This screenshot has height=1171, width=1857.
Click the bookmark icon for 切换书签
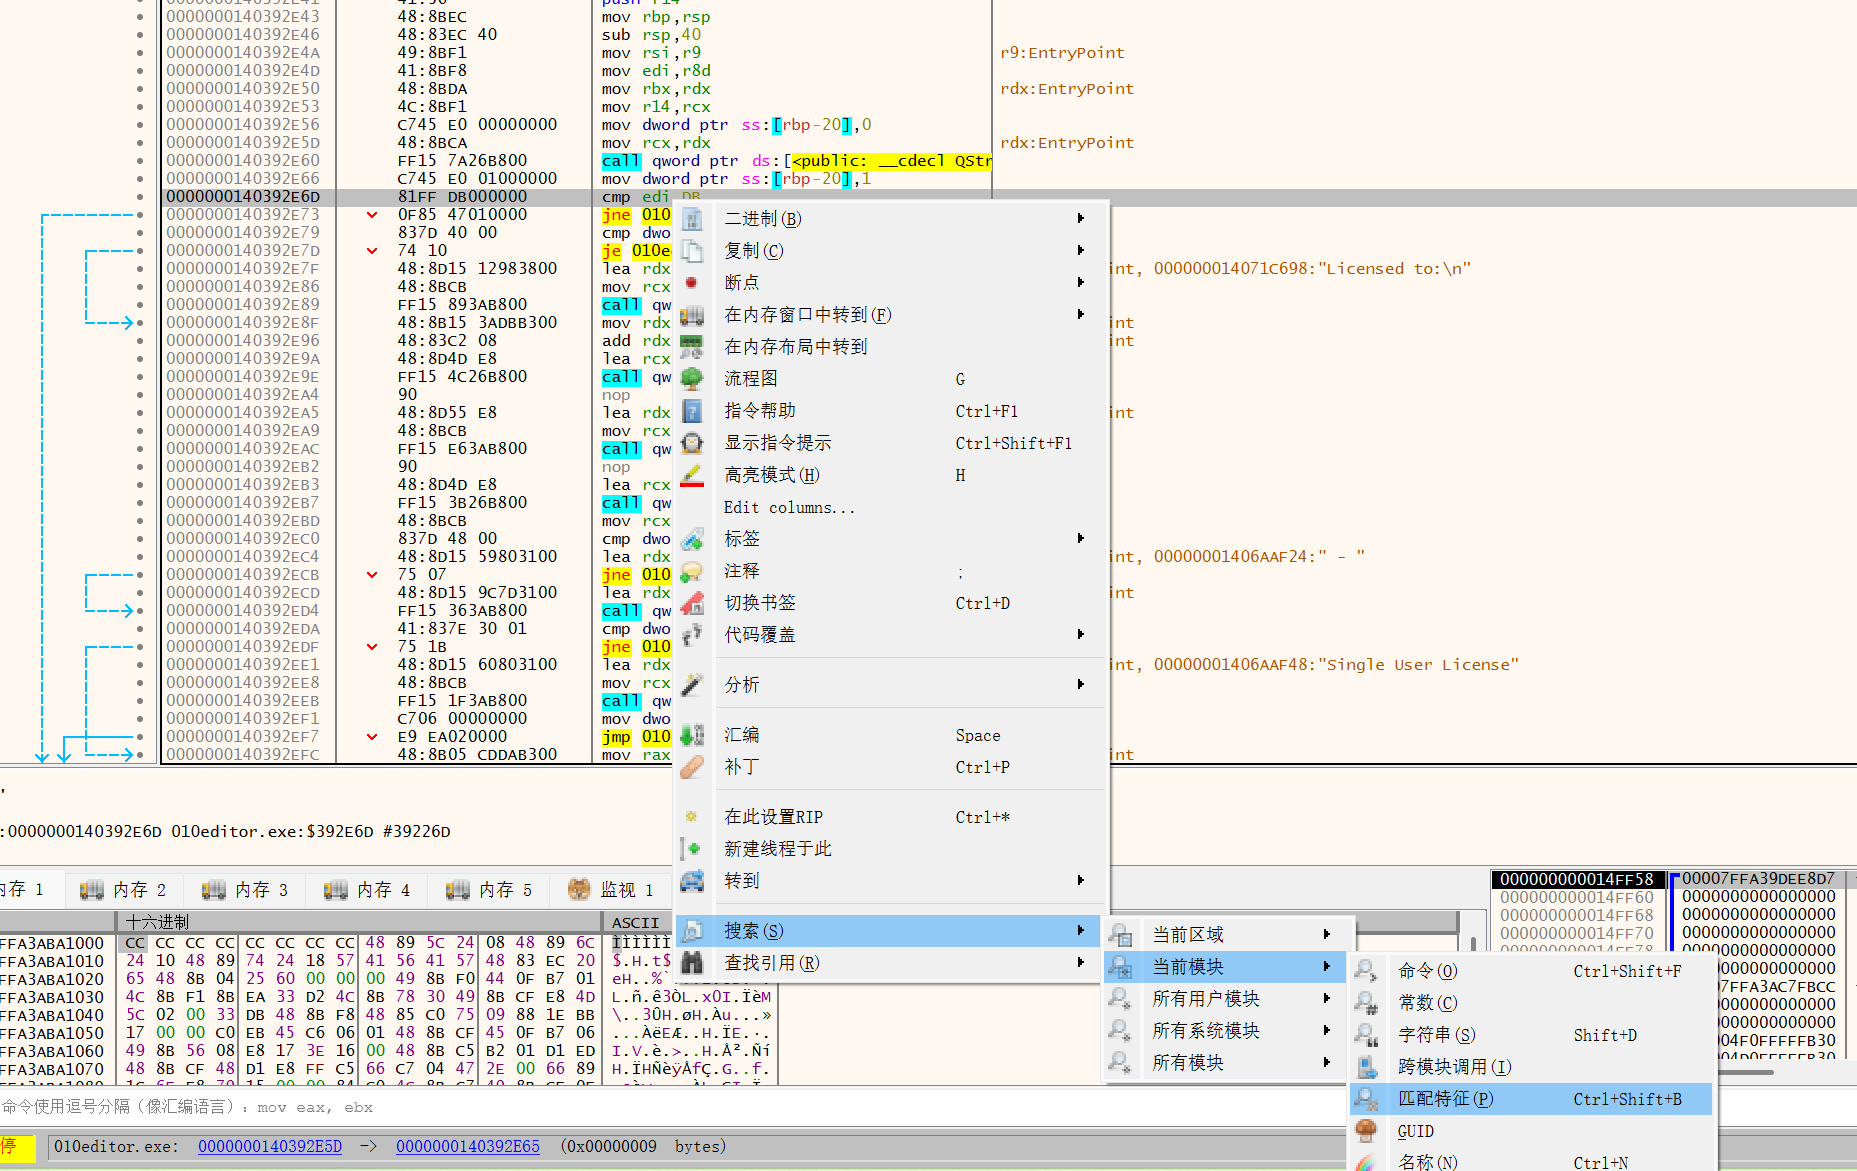(691, 603)
